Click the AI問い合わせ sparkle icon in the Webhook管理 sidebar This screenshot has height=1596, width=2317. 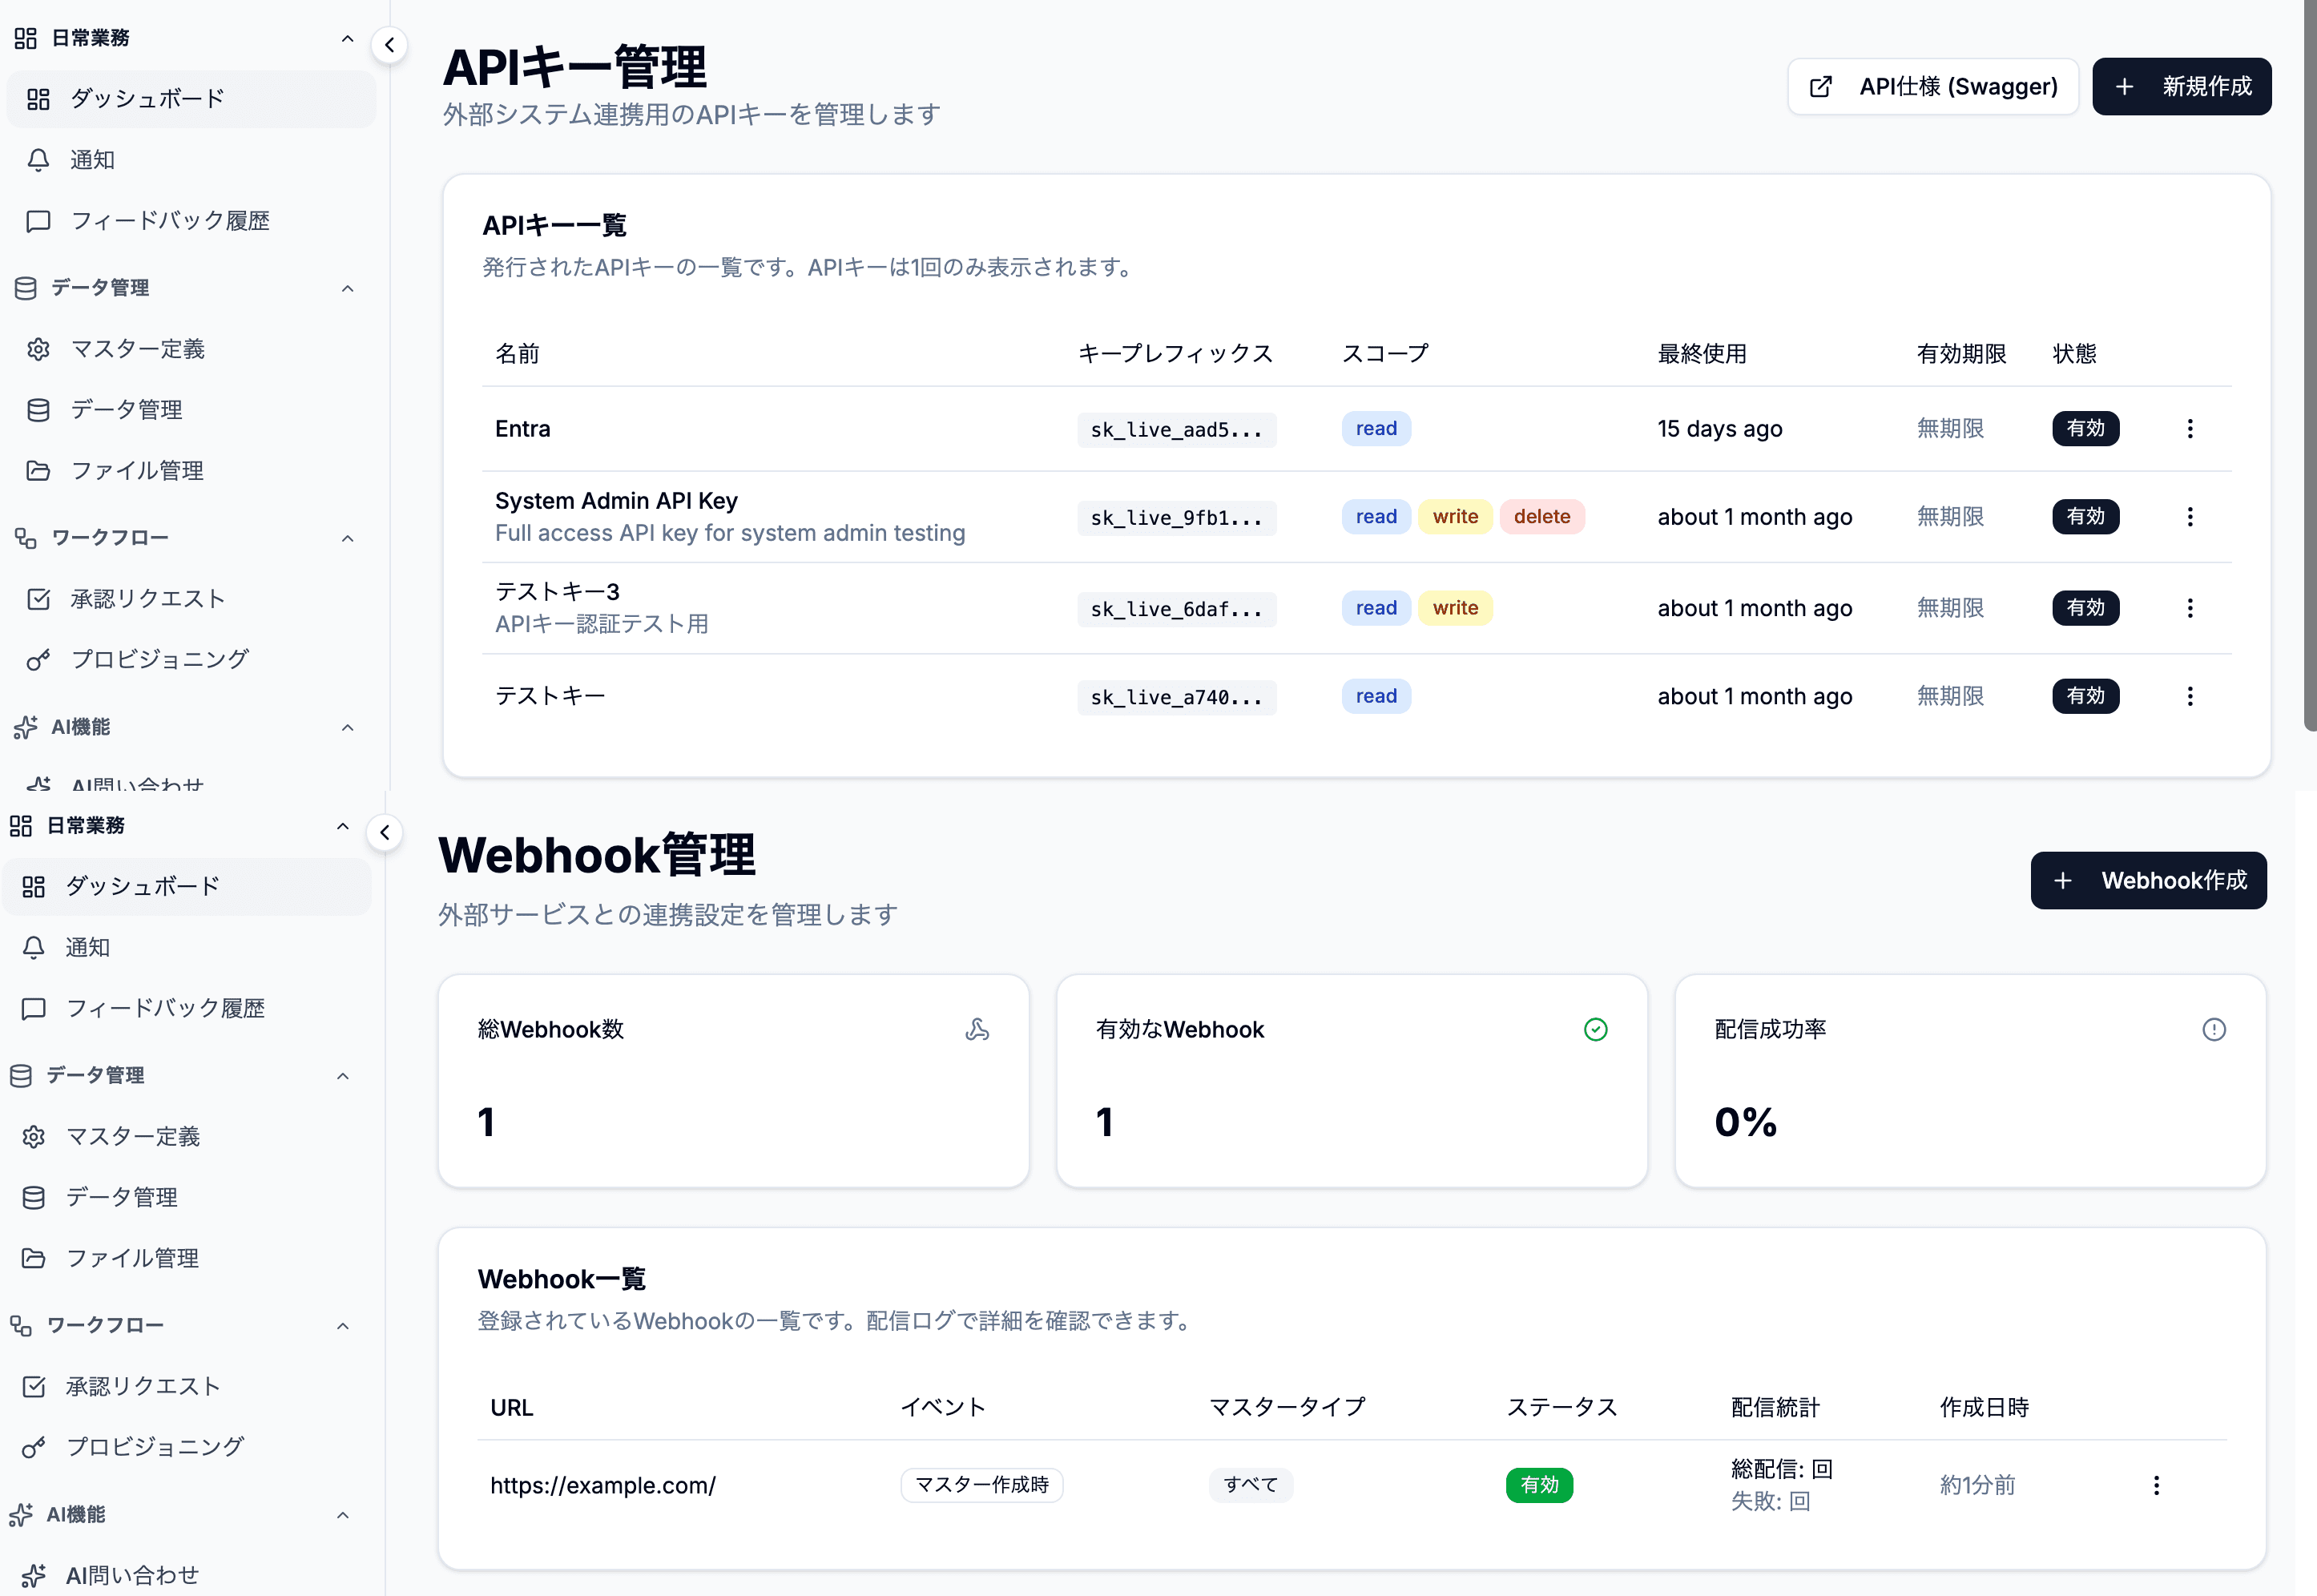coord(34,1576)
